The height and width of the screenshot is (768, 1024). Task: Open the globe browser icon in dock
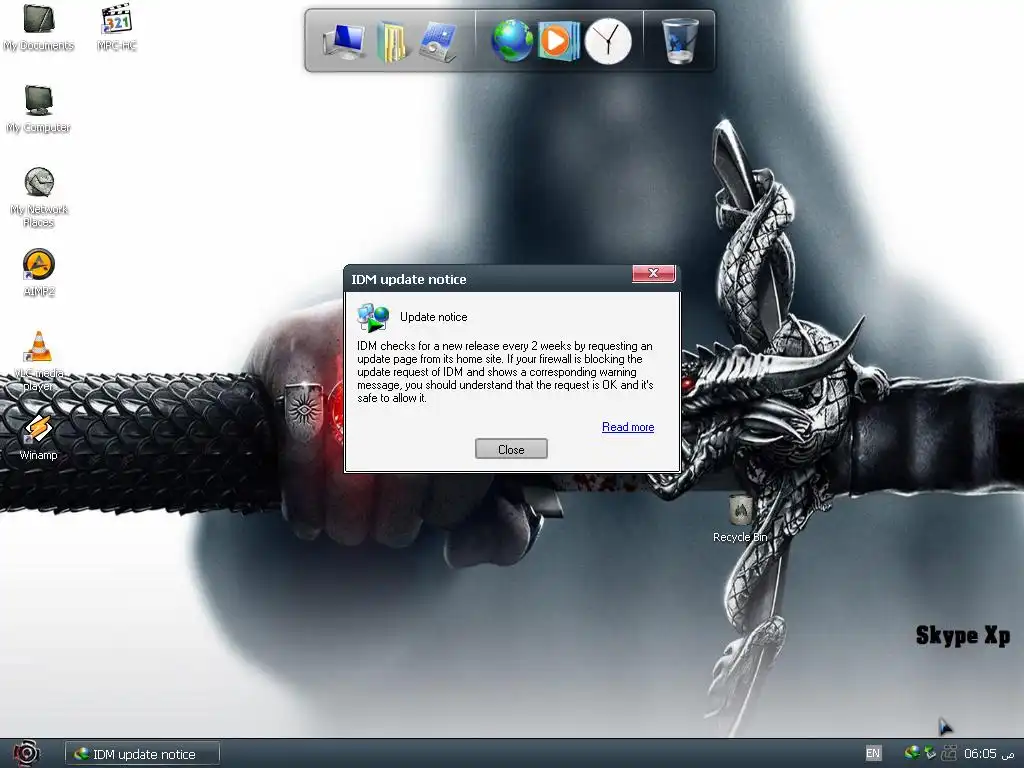512,41
